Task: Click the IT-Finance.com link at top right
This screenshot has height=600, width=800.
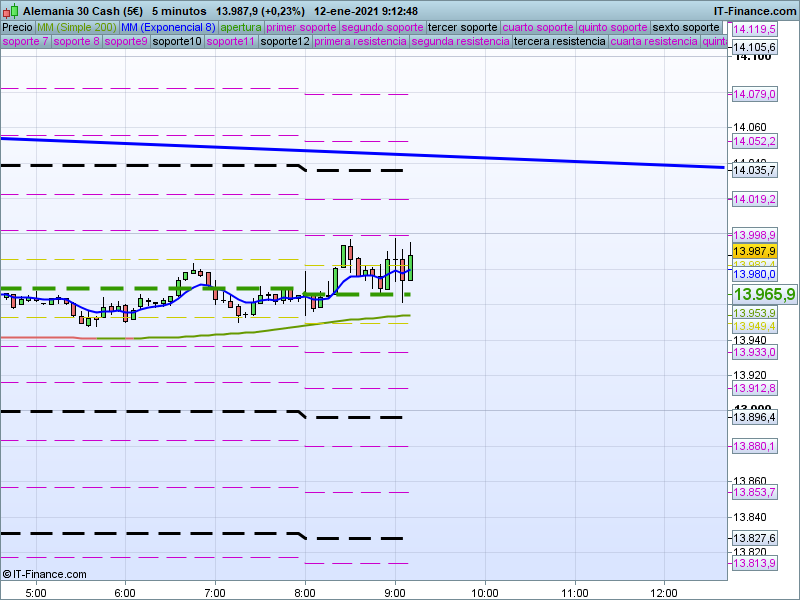Action: (754, 10)
